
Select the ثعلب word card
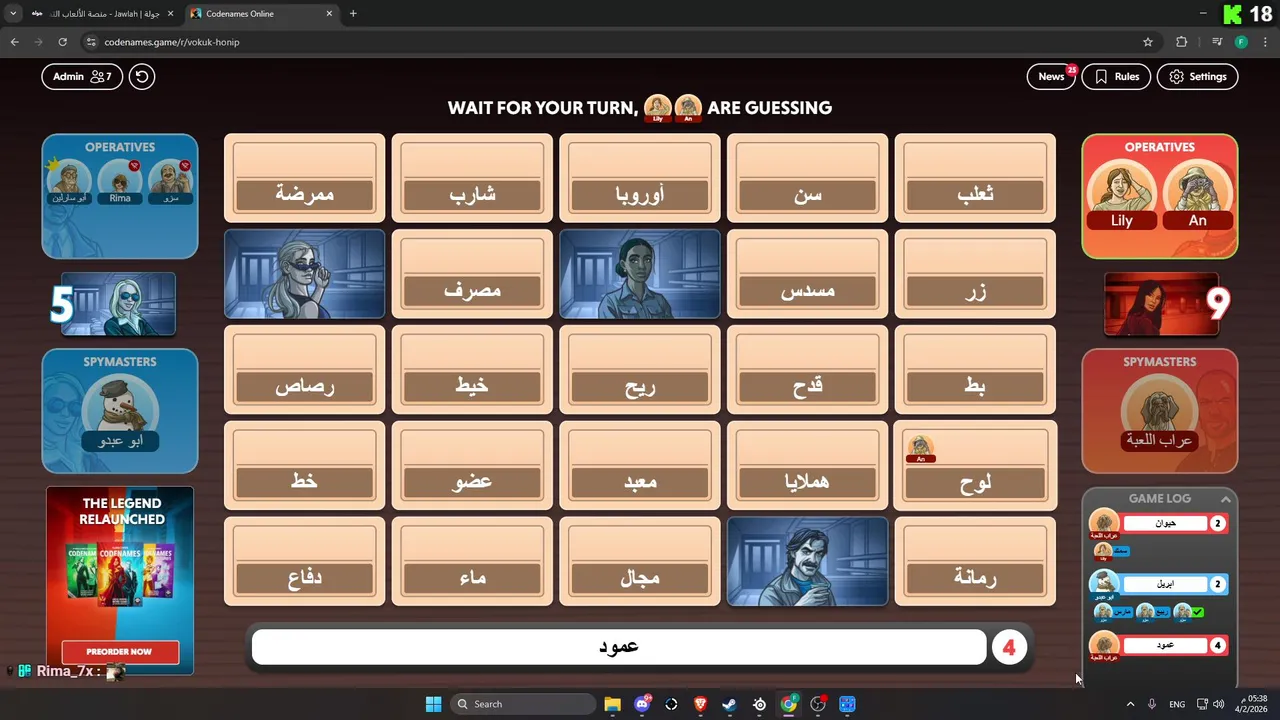975,178
